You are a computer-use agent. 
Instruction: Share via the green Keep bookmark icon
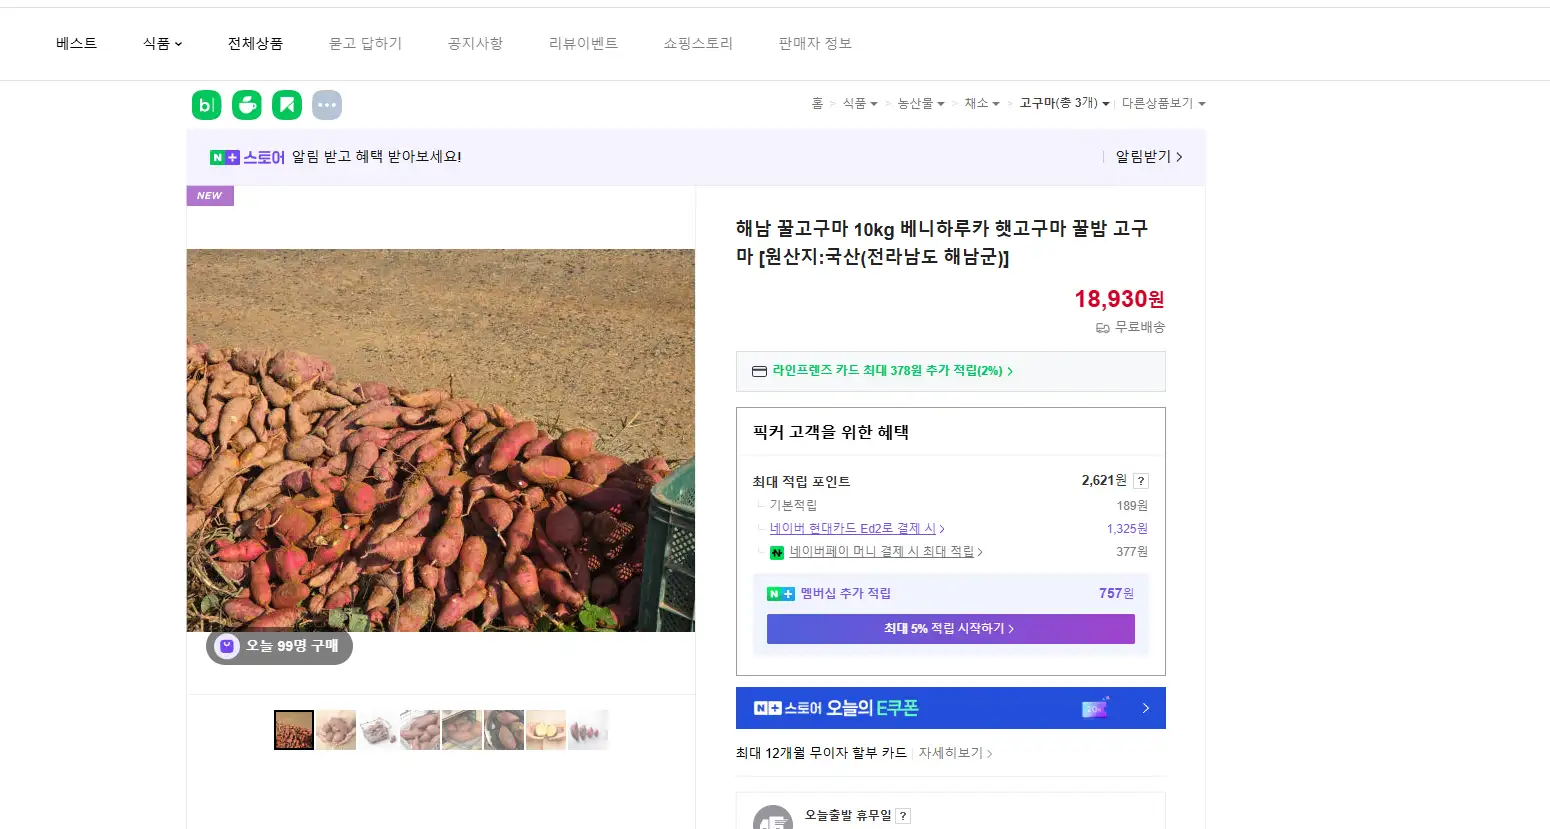[287, 105]
